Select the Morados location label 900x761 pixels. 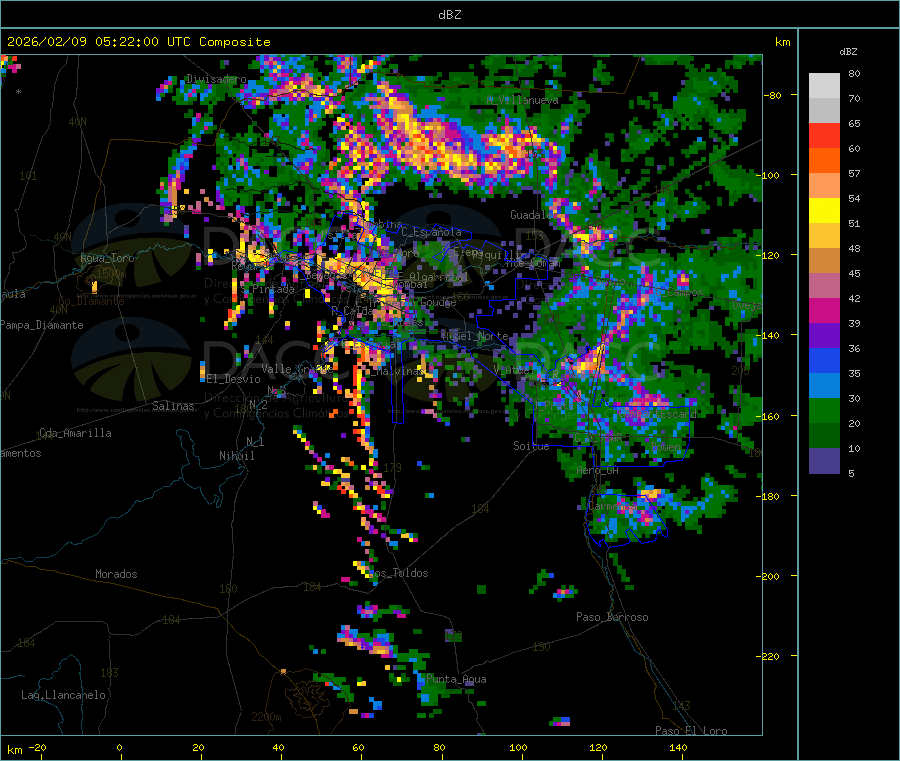tap(117, 574)
